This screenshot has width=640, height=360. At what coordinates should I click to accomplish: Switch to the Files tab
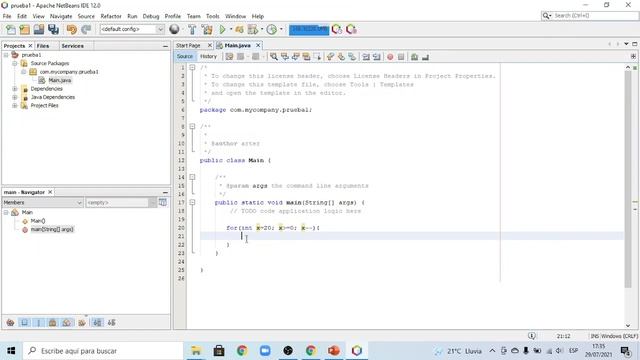[43, 46]
